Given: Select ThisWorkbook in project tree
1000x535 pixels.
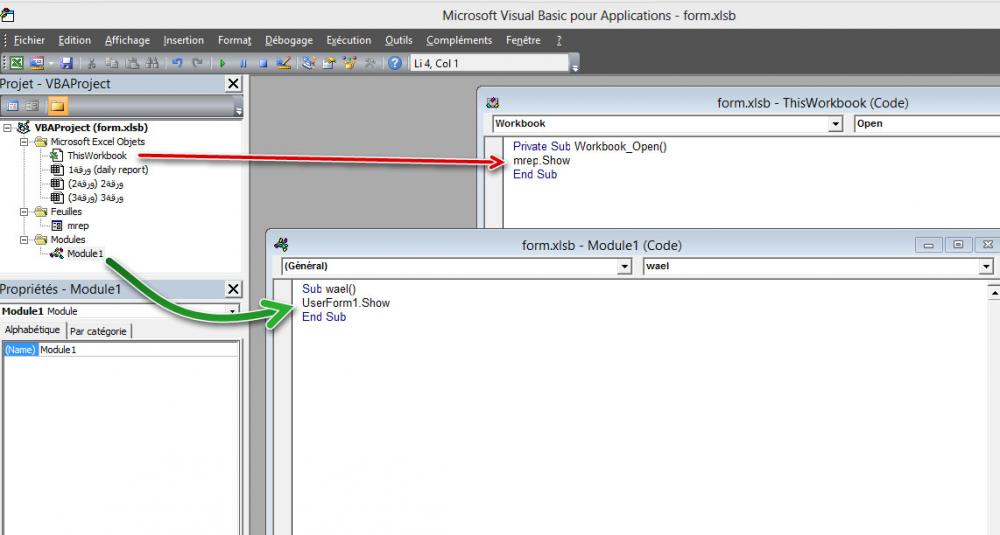Looking at the screenshot, I should pyautogui.click(x=97, y=156).
